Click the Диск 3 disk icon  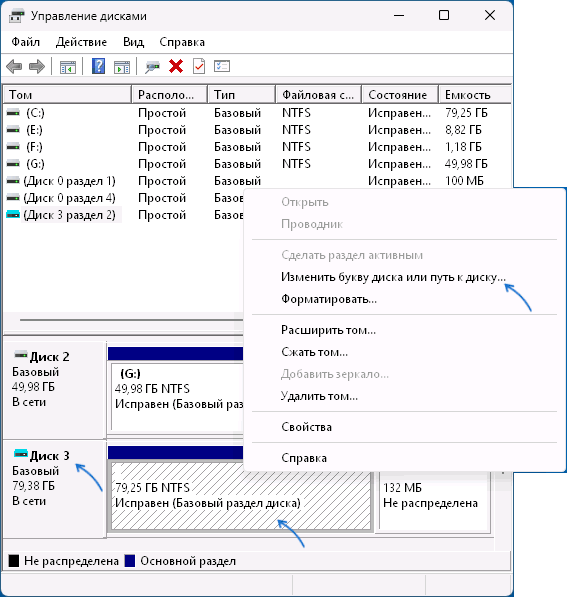[x=21, y=453]
